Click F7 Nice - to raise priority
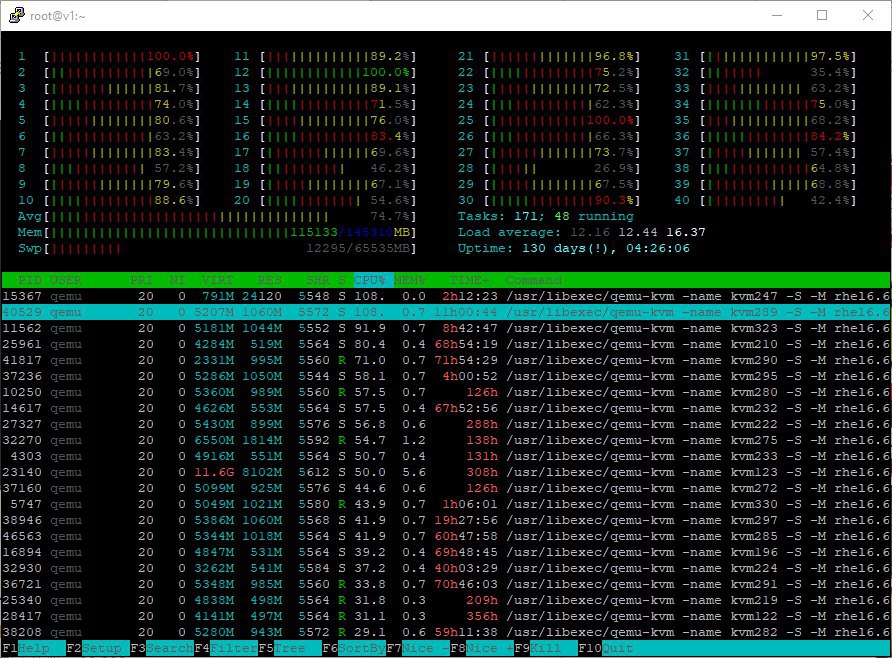Image resolution: width=892 pixels, height=658 pixels. (x=418, y=648)
